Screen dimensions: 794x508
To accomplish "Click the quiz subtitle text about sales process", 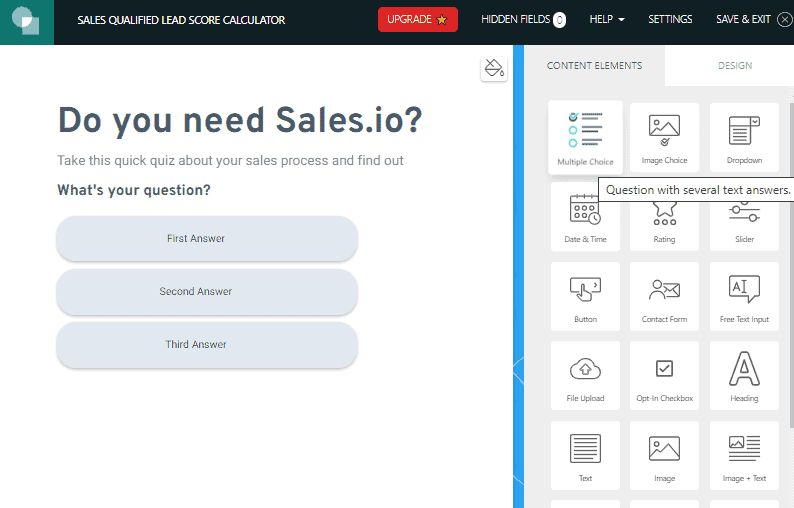I will pyautogui.click(x=230, y=161).
